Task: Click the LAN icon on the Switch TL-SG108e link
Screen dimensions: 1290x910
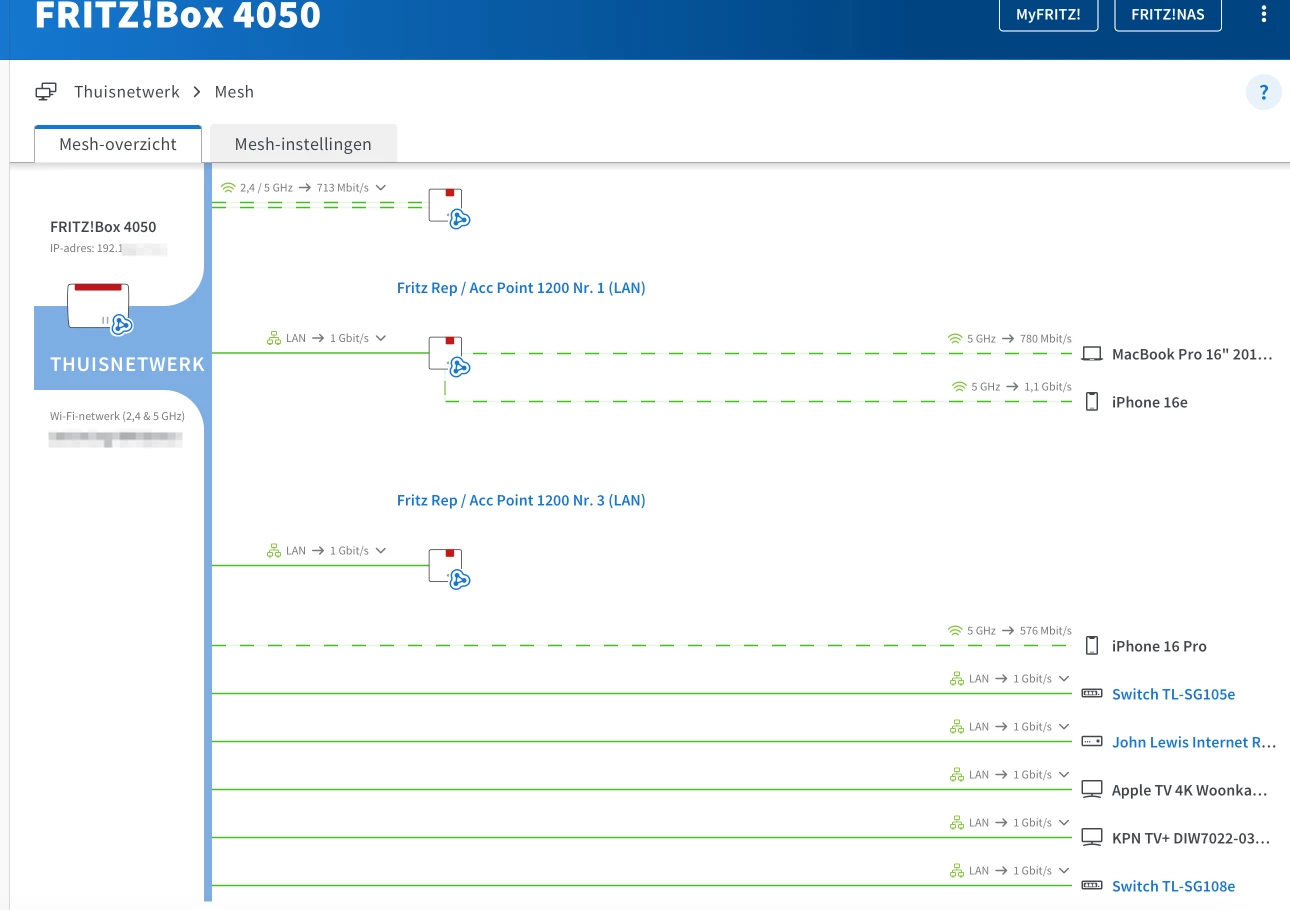Action: [956, 871]
